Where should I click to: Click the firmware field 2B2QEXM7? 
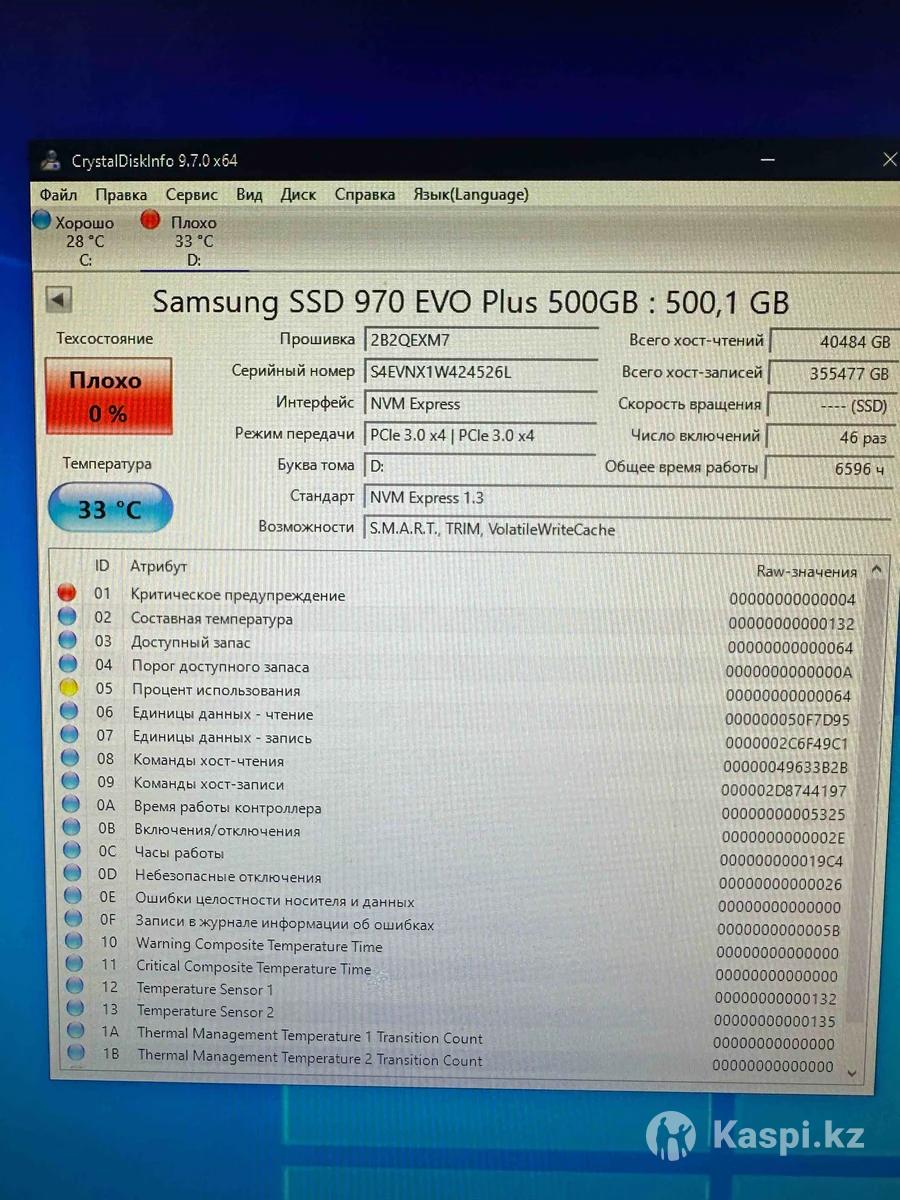(x=480, y=340)
